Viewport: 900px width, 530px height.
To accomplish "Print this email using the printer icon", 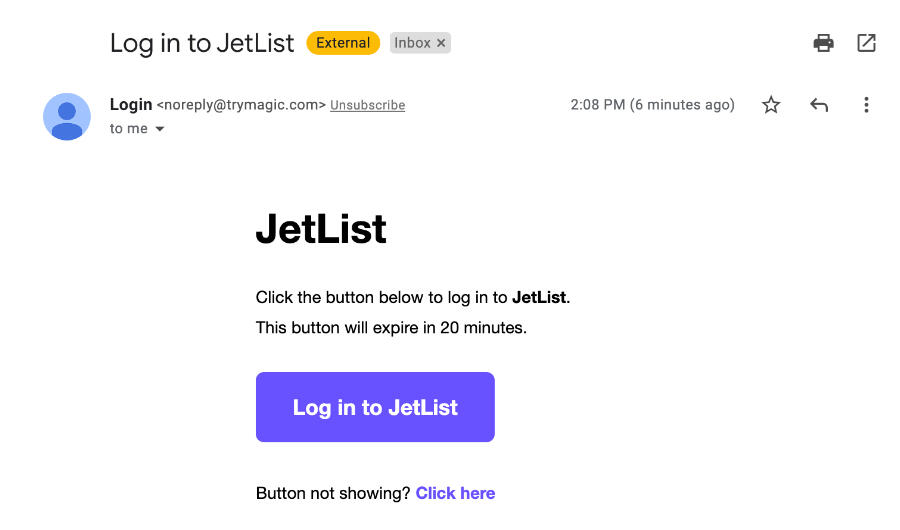I will [x=823, y=43].
